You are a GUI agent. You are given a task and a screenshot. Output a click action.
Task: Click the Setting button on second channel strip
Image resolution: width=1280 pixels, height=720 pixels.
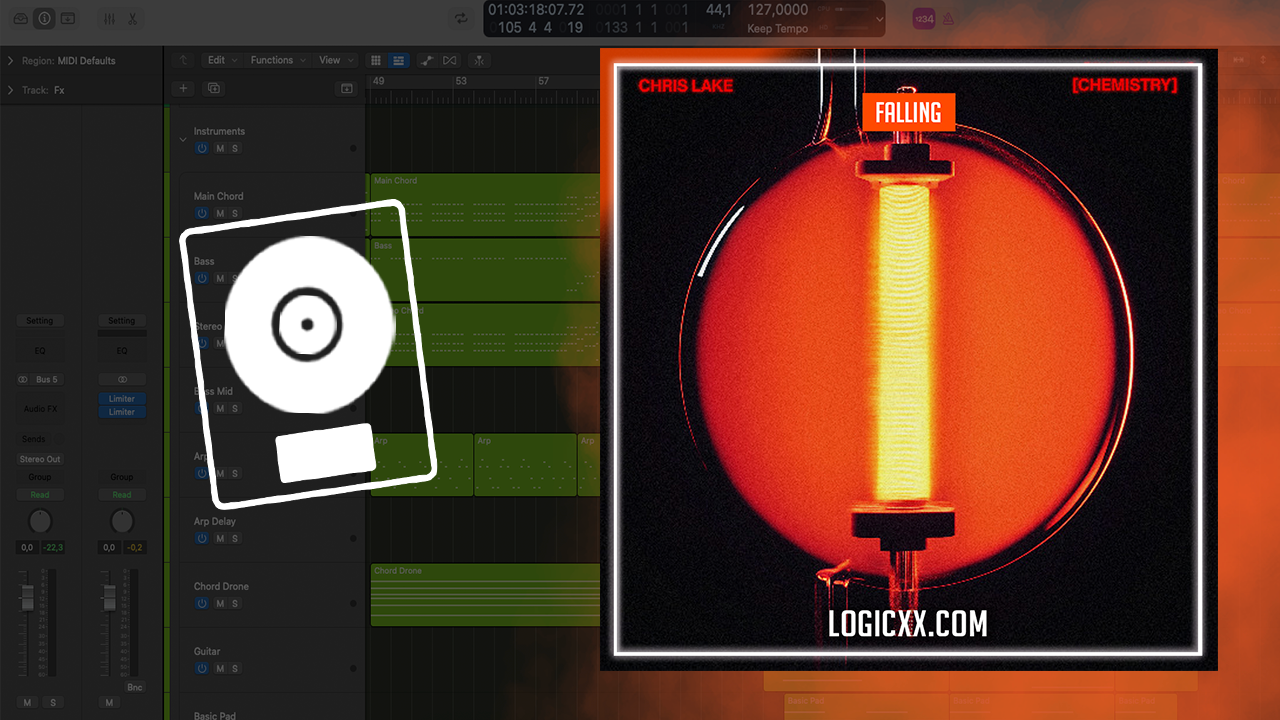pyautogui.click(x=122, y=321)
